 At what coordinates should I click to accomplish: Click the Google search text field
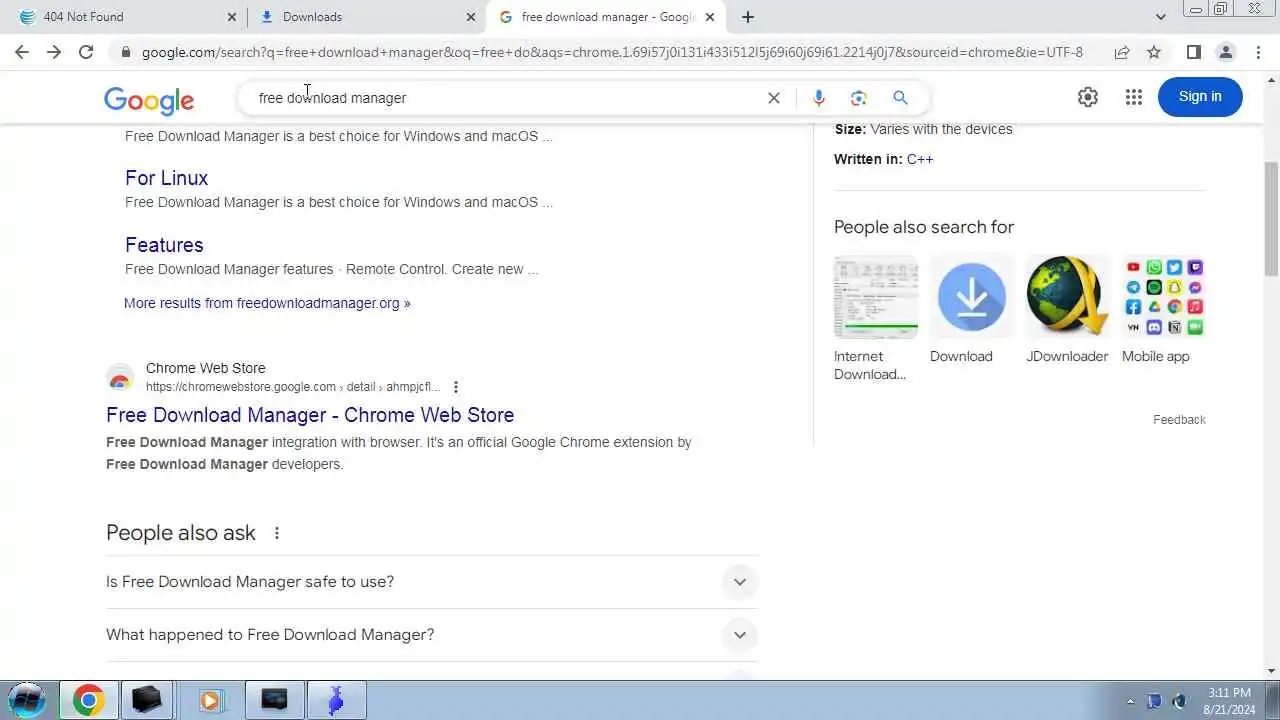(x=505, y=98)
